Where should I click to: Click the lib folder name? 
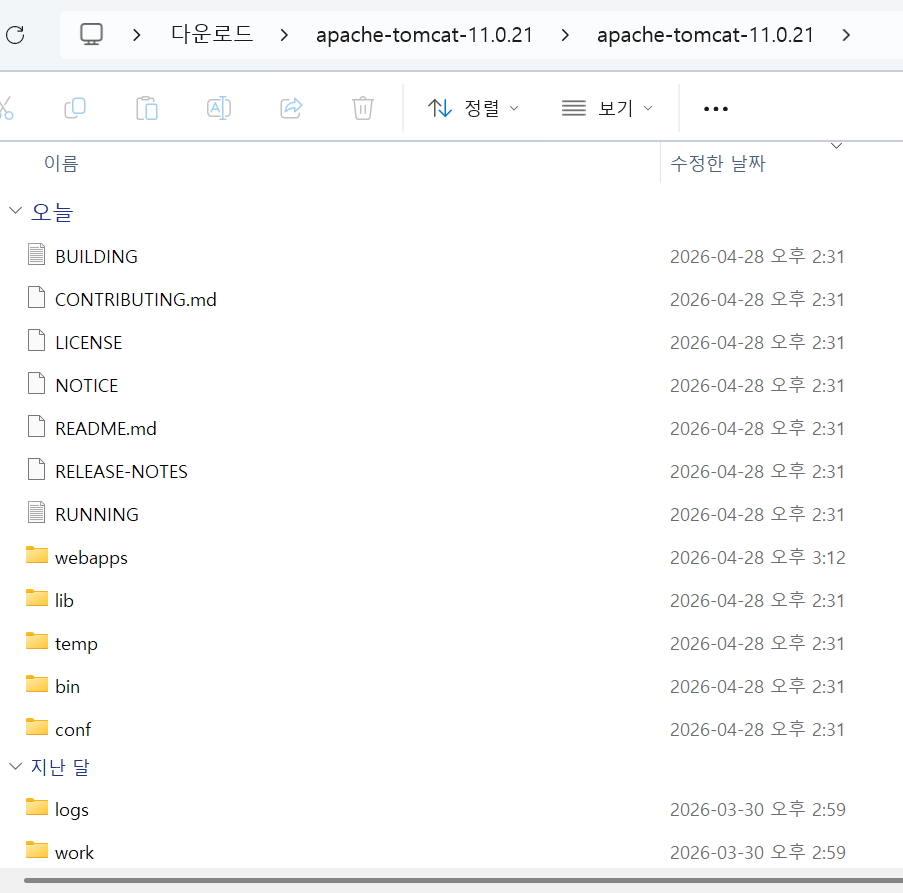click(x=64, y=601)
